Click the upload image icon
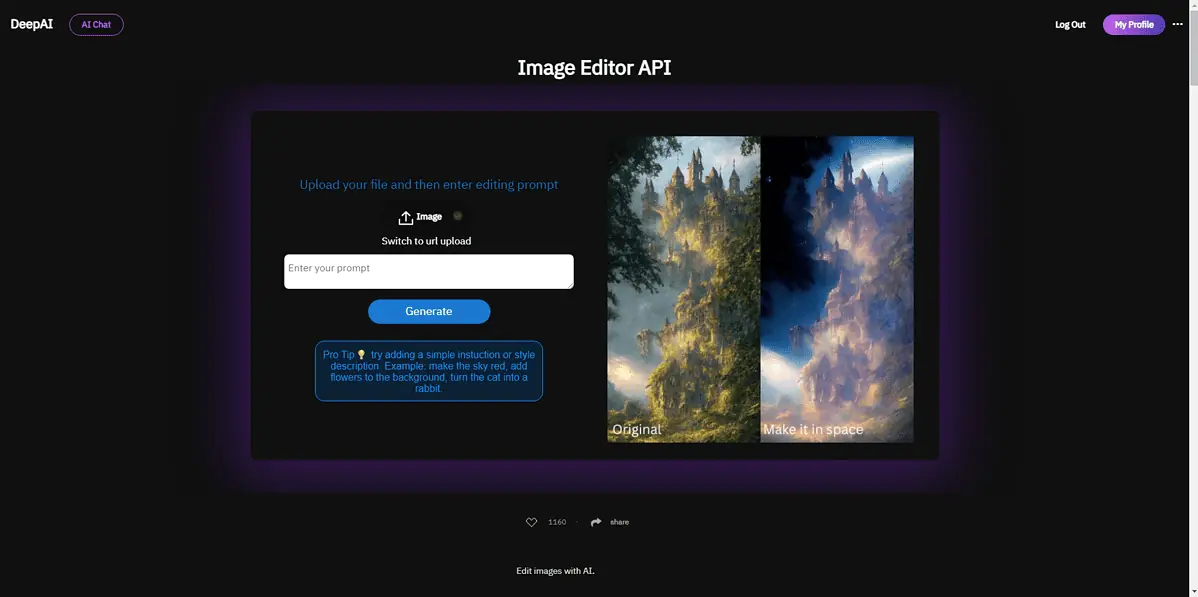This screenshot has width=1198, height=597. [405, 217]
